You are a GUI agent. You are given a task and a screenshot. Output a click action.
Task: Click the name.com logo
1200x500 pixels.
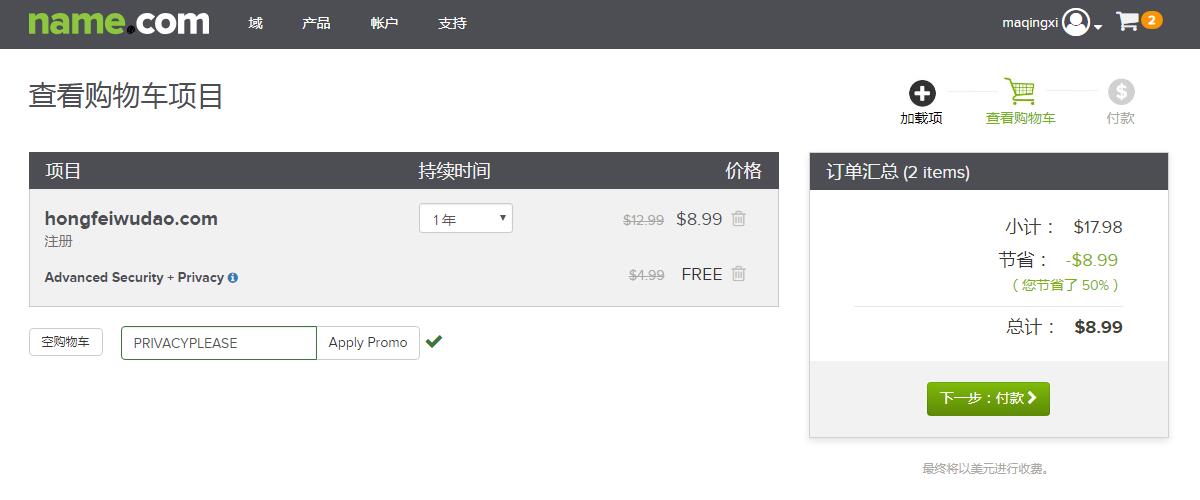119,22
